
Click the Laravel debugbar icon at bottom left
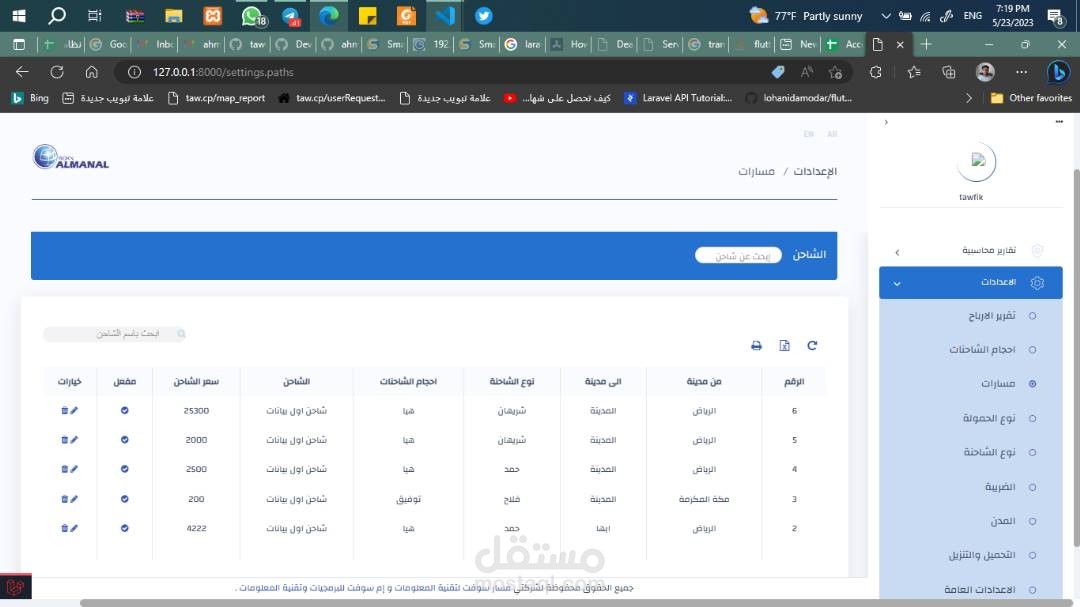(15, 587)
